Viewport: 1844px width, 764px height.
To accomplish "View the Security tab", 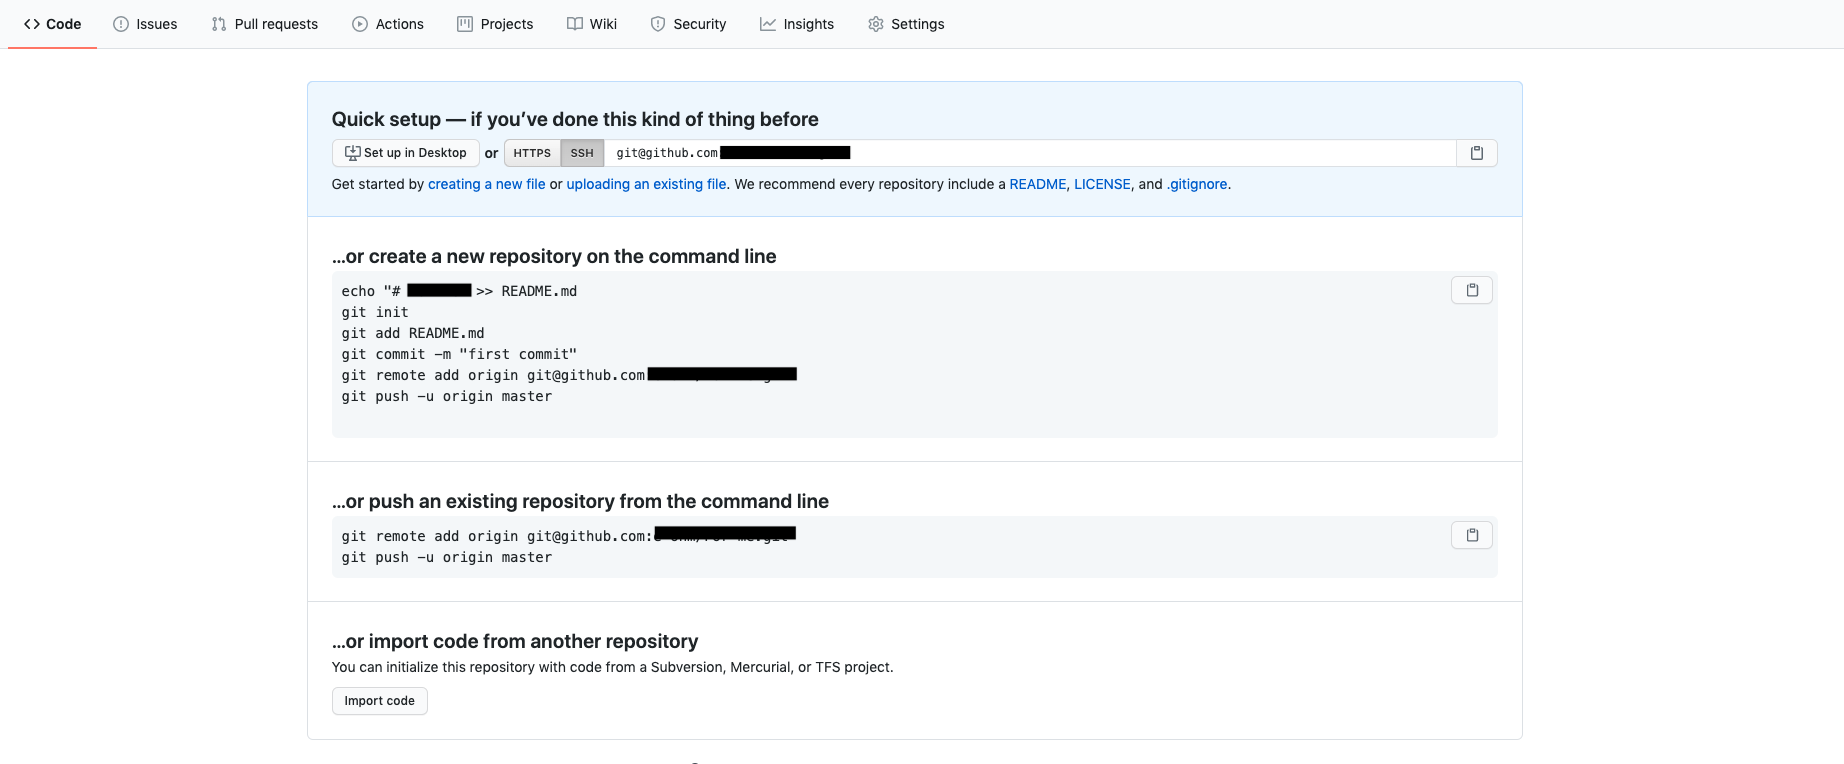I will (688, 24).
